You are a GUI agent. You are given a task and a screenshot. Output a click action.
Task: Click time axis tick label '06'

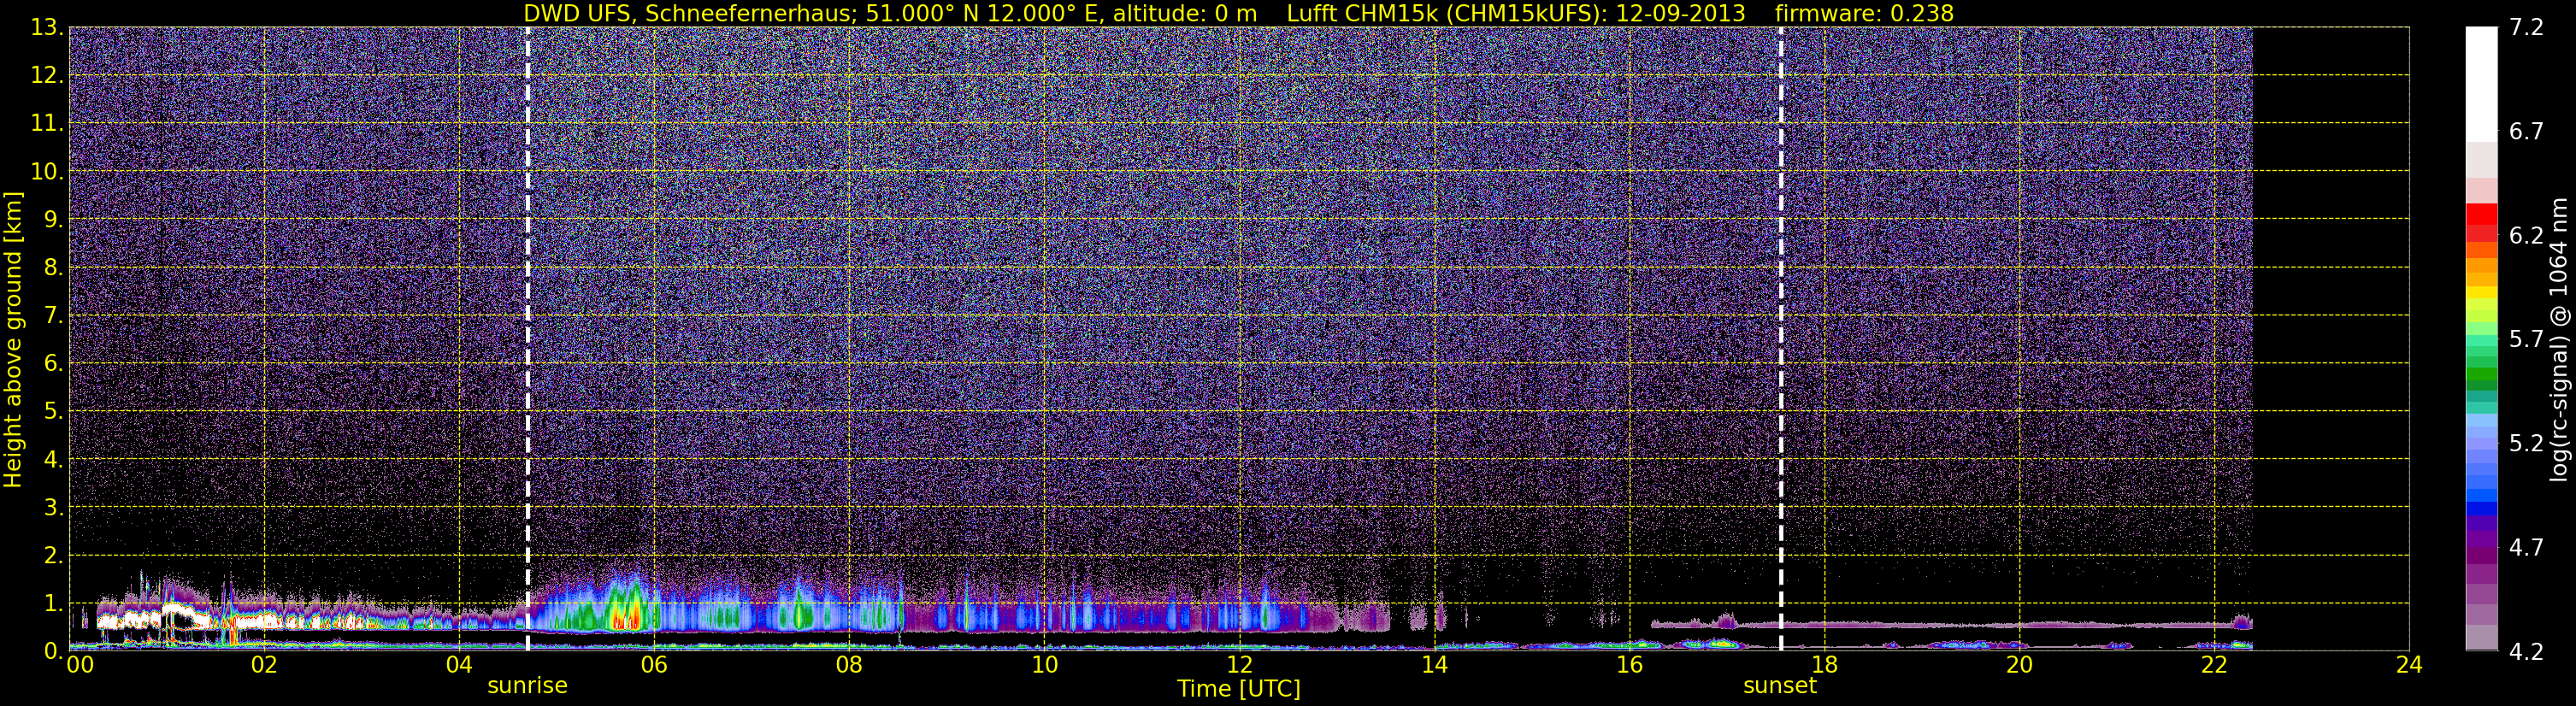(x=654, y=666)
